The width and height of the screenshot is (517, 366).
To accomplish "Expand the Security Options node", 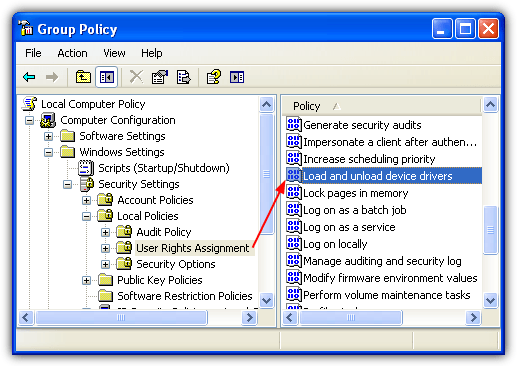I will (105, 264).
